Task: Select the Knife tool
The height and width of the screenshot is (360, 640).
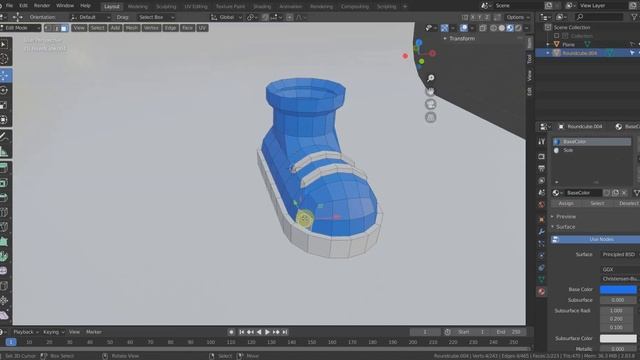Action: click(4, 227)
